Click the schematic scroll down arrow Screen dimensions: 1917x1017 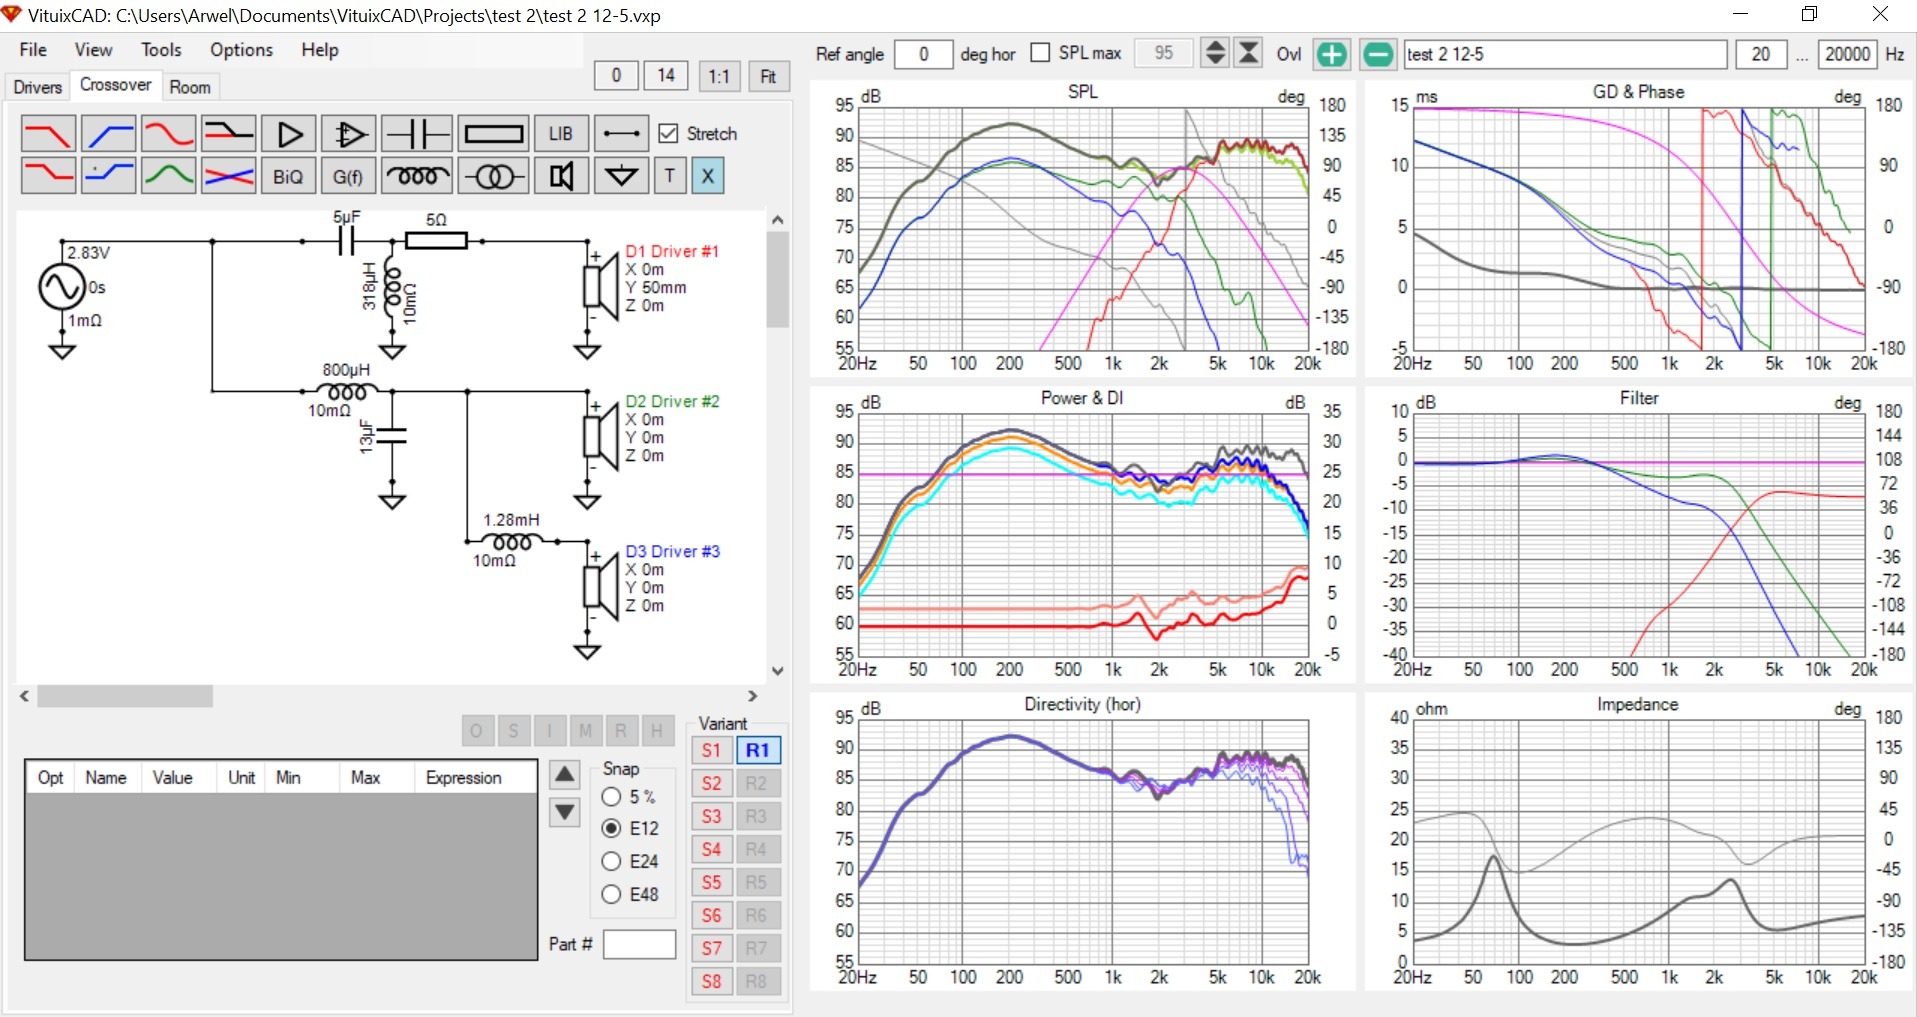pos(777,671)
